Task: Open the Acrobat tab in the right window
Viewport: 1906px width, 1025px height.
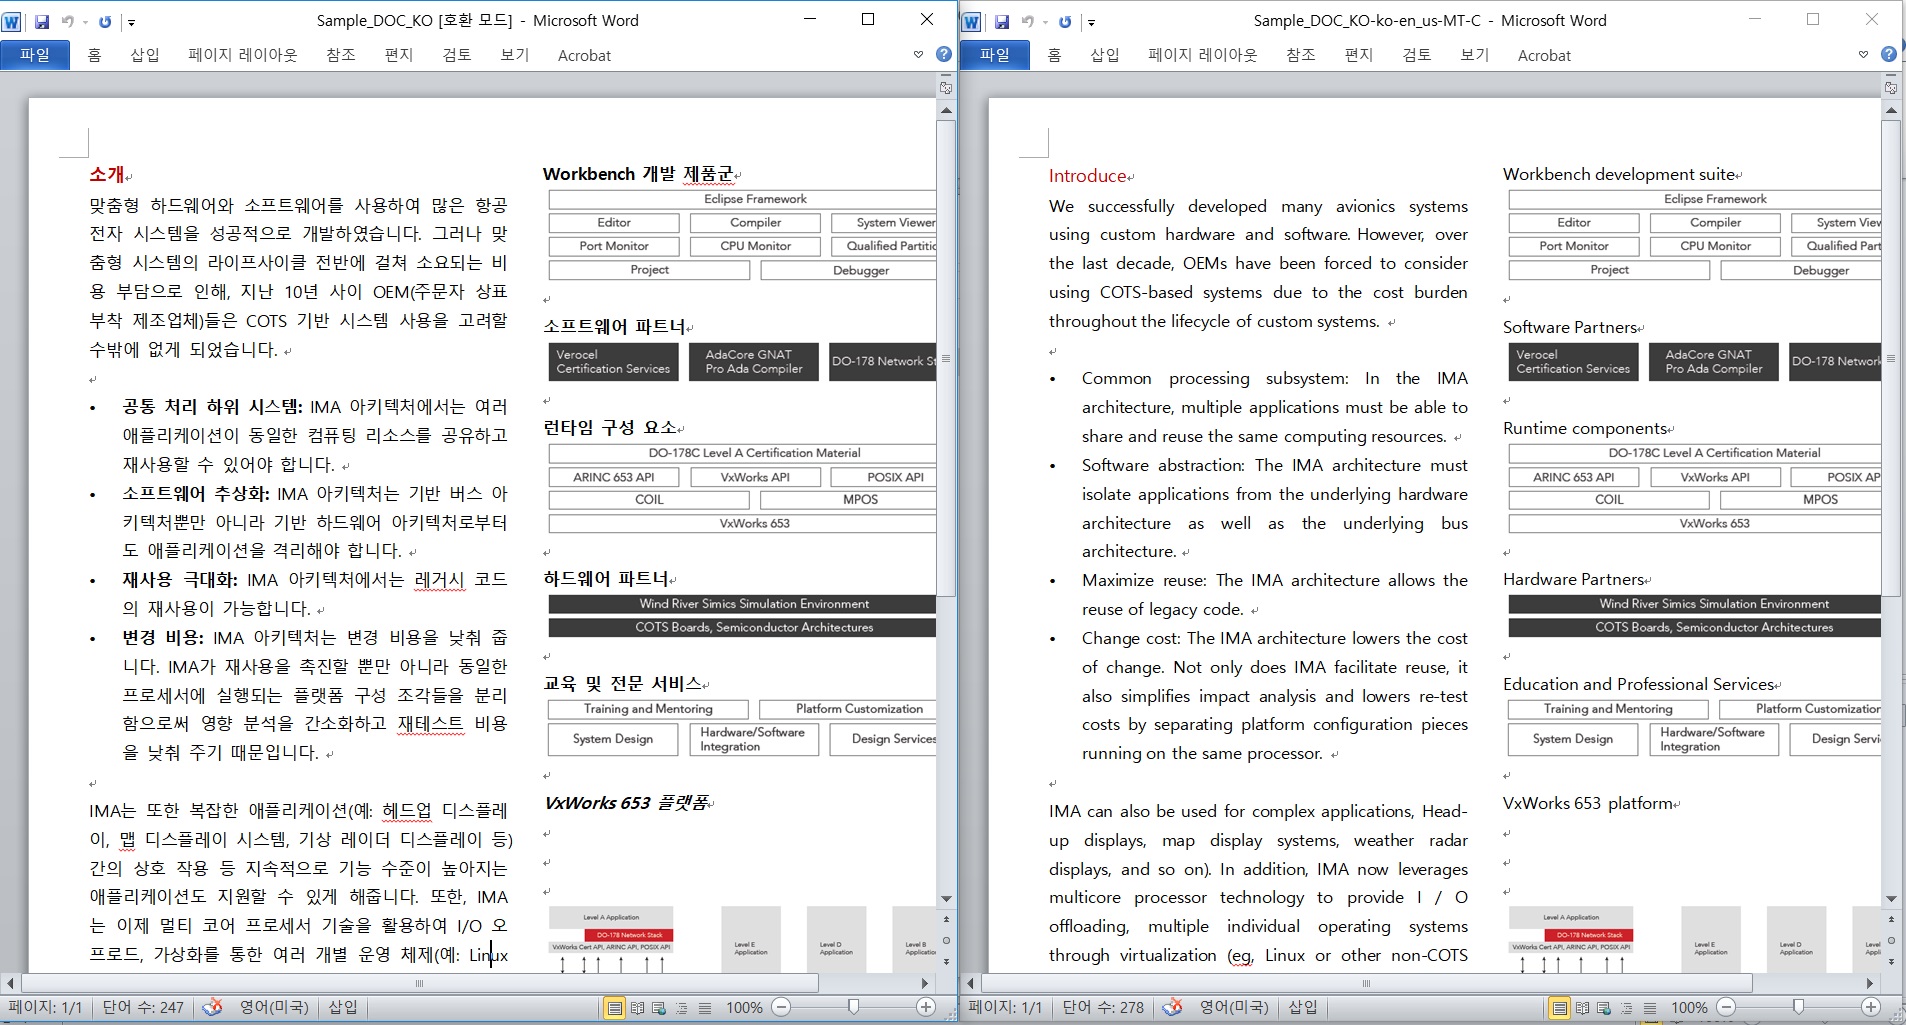Action: coord(1543,56)
